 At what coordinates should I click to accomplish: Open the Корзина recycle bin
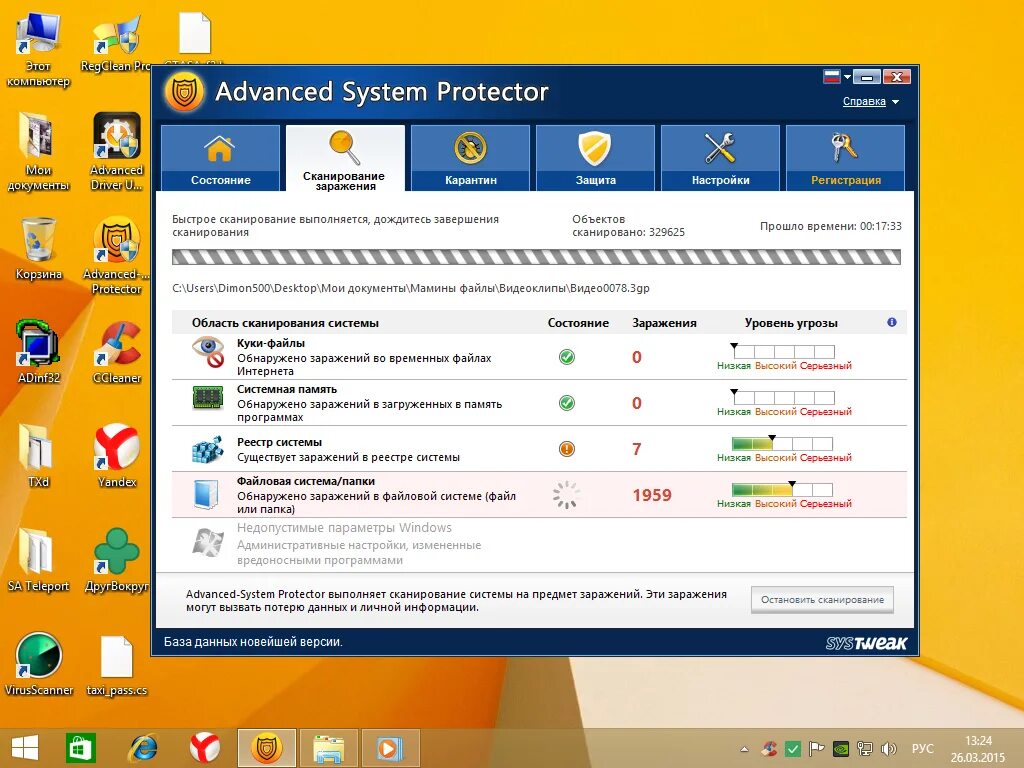39,248
